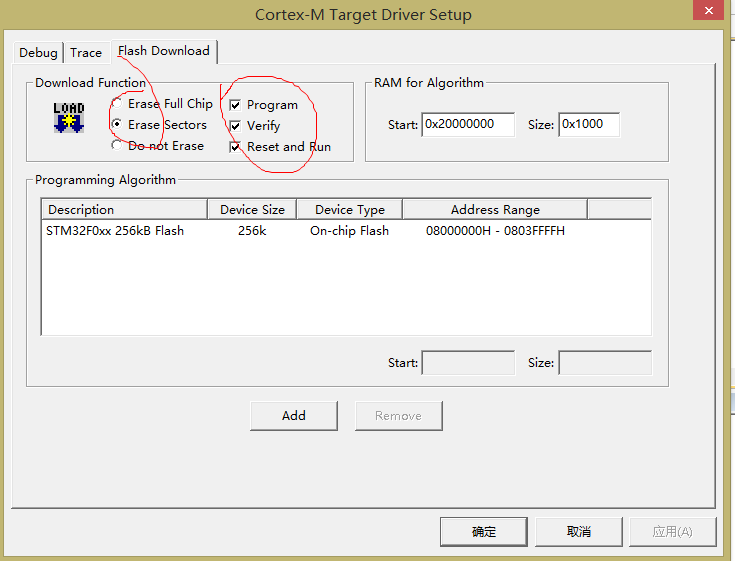The image size is (735, 561).
Task: Click the Add algorithm button
Action: 294,416
